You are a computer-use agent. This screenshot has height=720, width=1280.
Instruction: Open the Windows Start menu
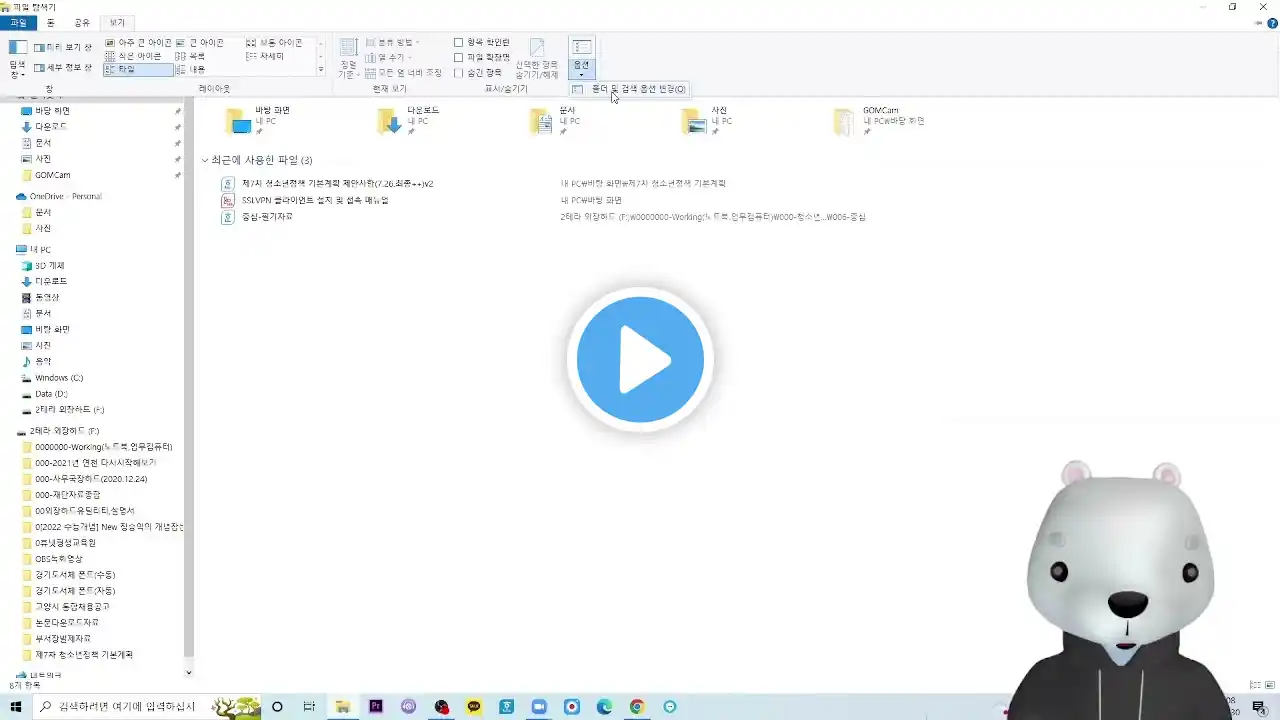pyautogui.click(x=16, y=707)
